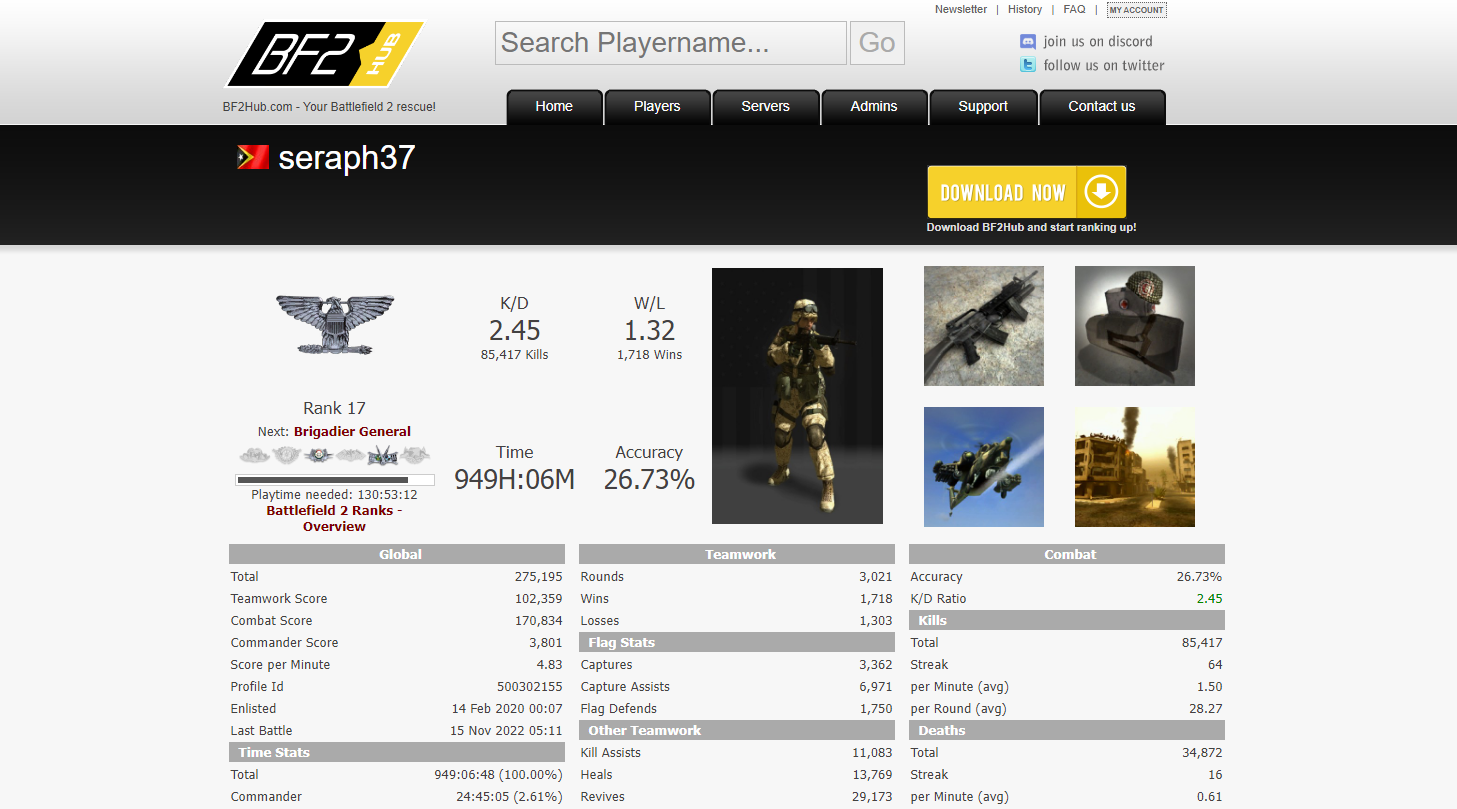Click follow us on twitter link

[1104, 65]
